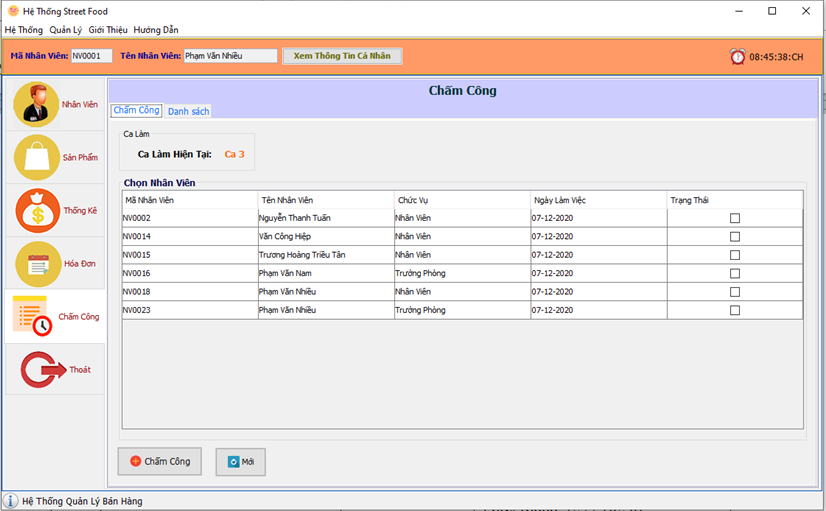The width and height of the screenshot is (826, 511).
Task: Click the name Văn Công Hiệp
Action: pos(284,237)
